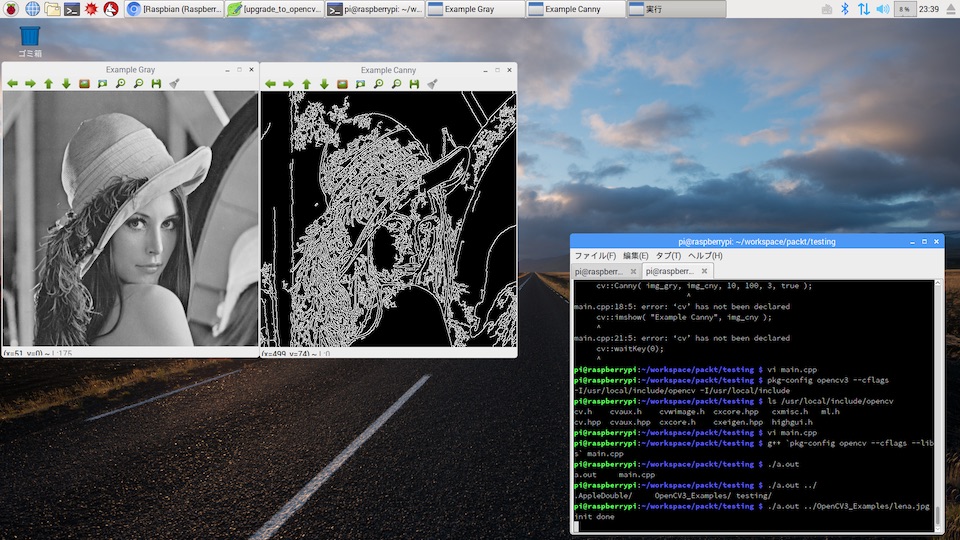Screen dimensions: 960x540
Task: Show the CPU usage monitor
Action: click(904, 9)
